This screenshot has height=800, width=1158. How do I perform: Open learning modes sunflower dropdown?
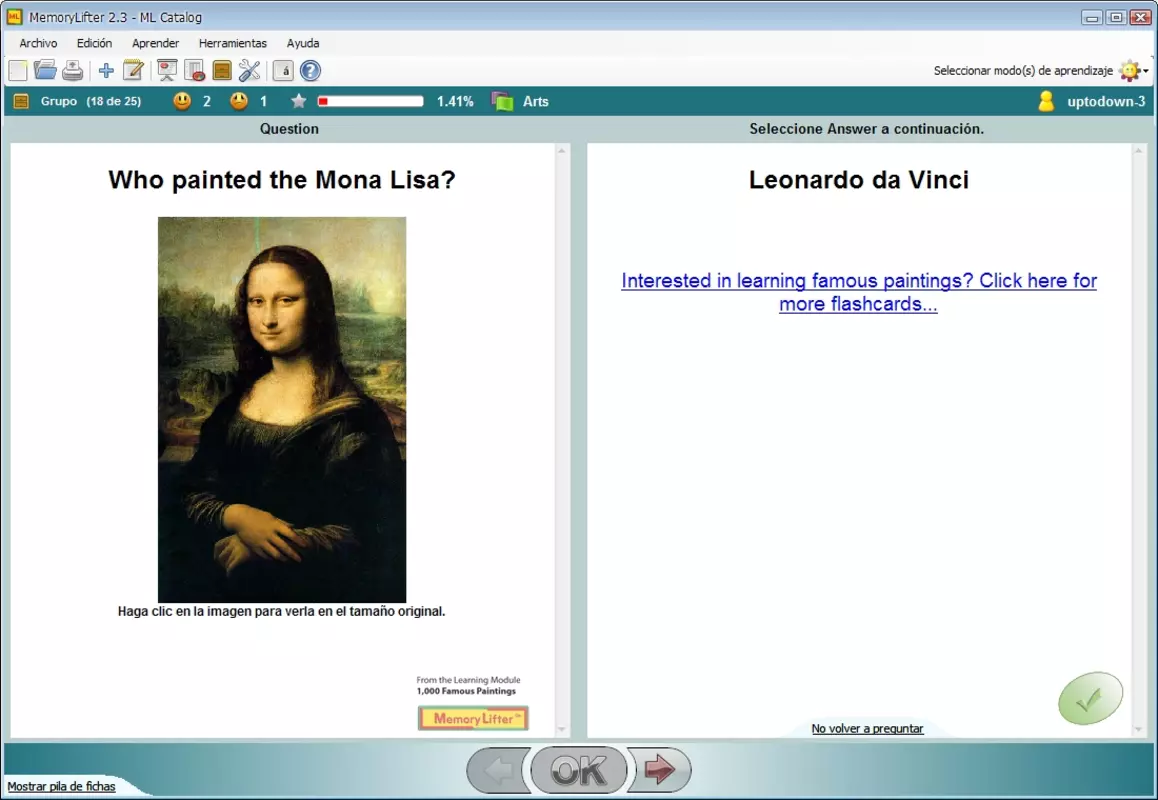[x=1134, y=71]
